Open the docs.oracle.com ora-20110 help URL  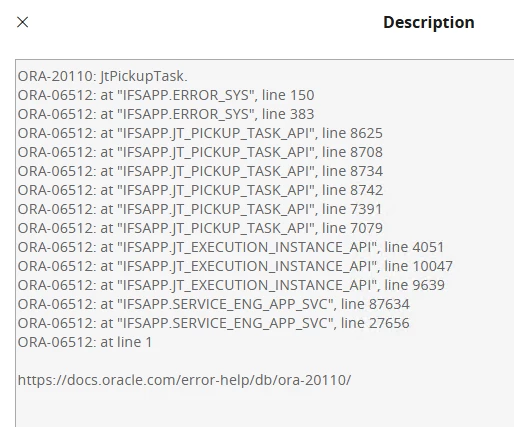(x=184, y=380)
